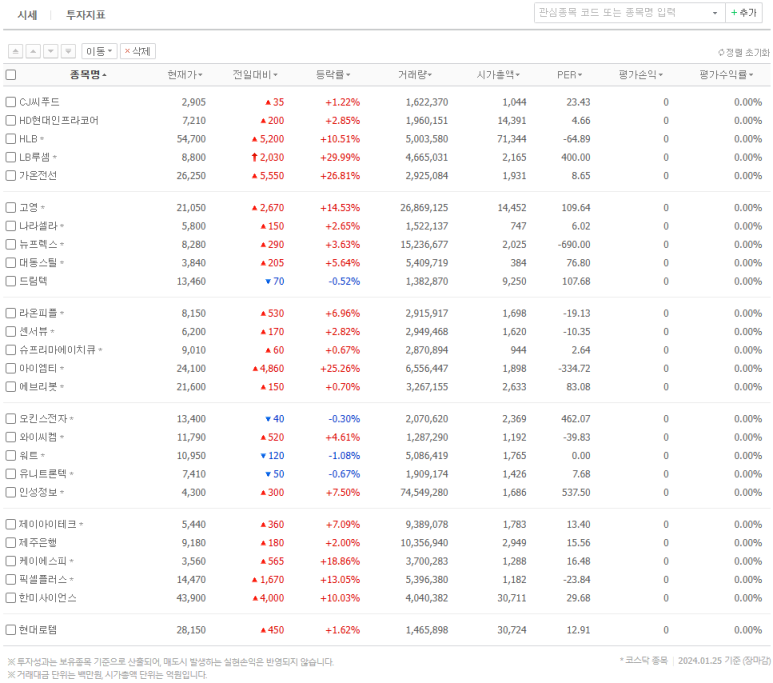Sort by 등락률 column header

click(333, 75)
